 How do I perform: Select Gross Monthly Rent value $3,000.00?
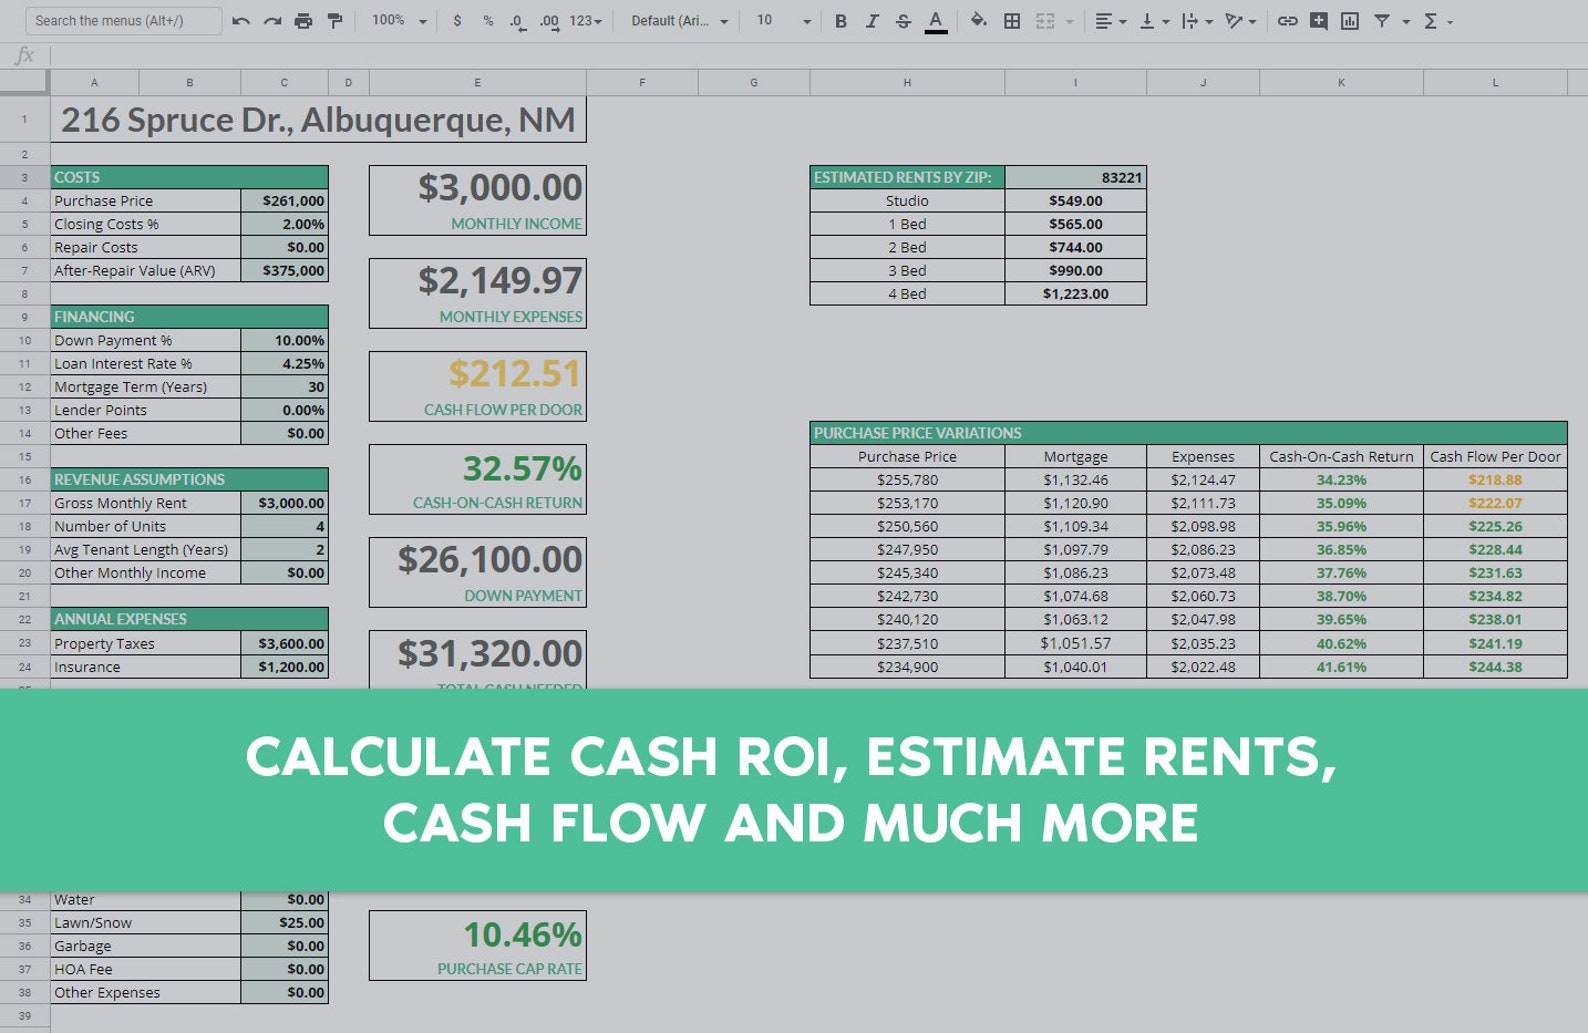(284, 503)
